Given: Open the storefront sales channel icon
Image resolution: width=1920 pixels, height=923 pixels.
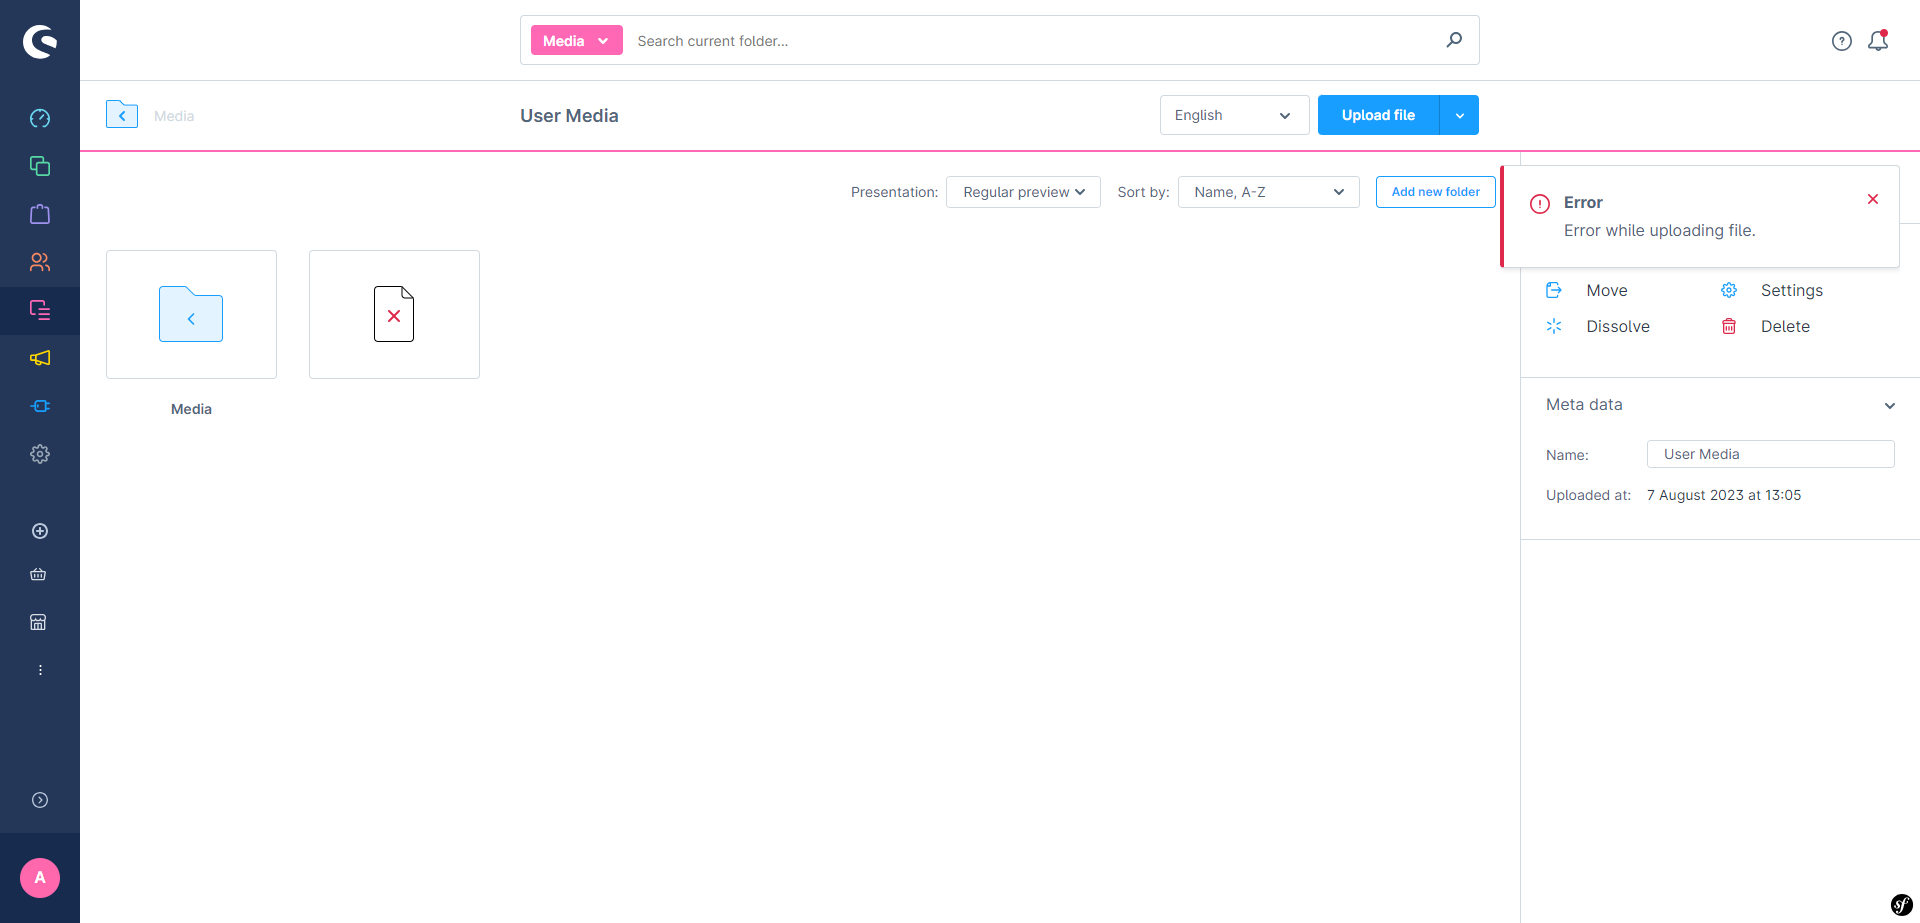Looking at the screenshot, I should pos(38,622).
